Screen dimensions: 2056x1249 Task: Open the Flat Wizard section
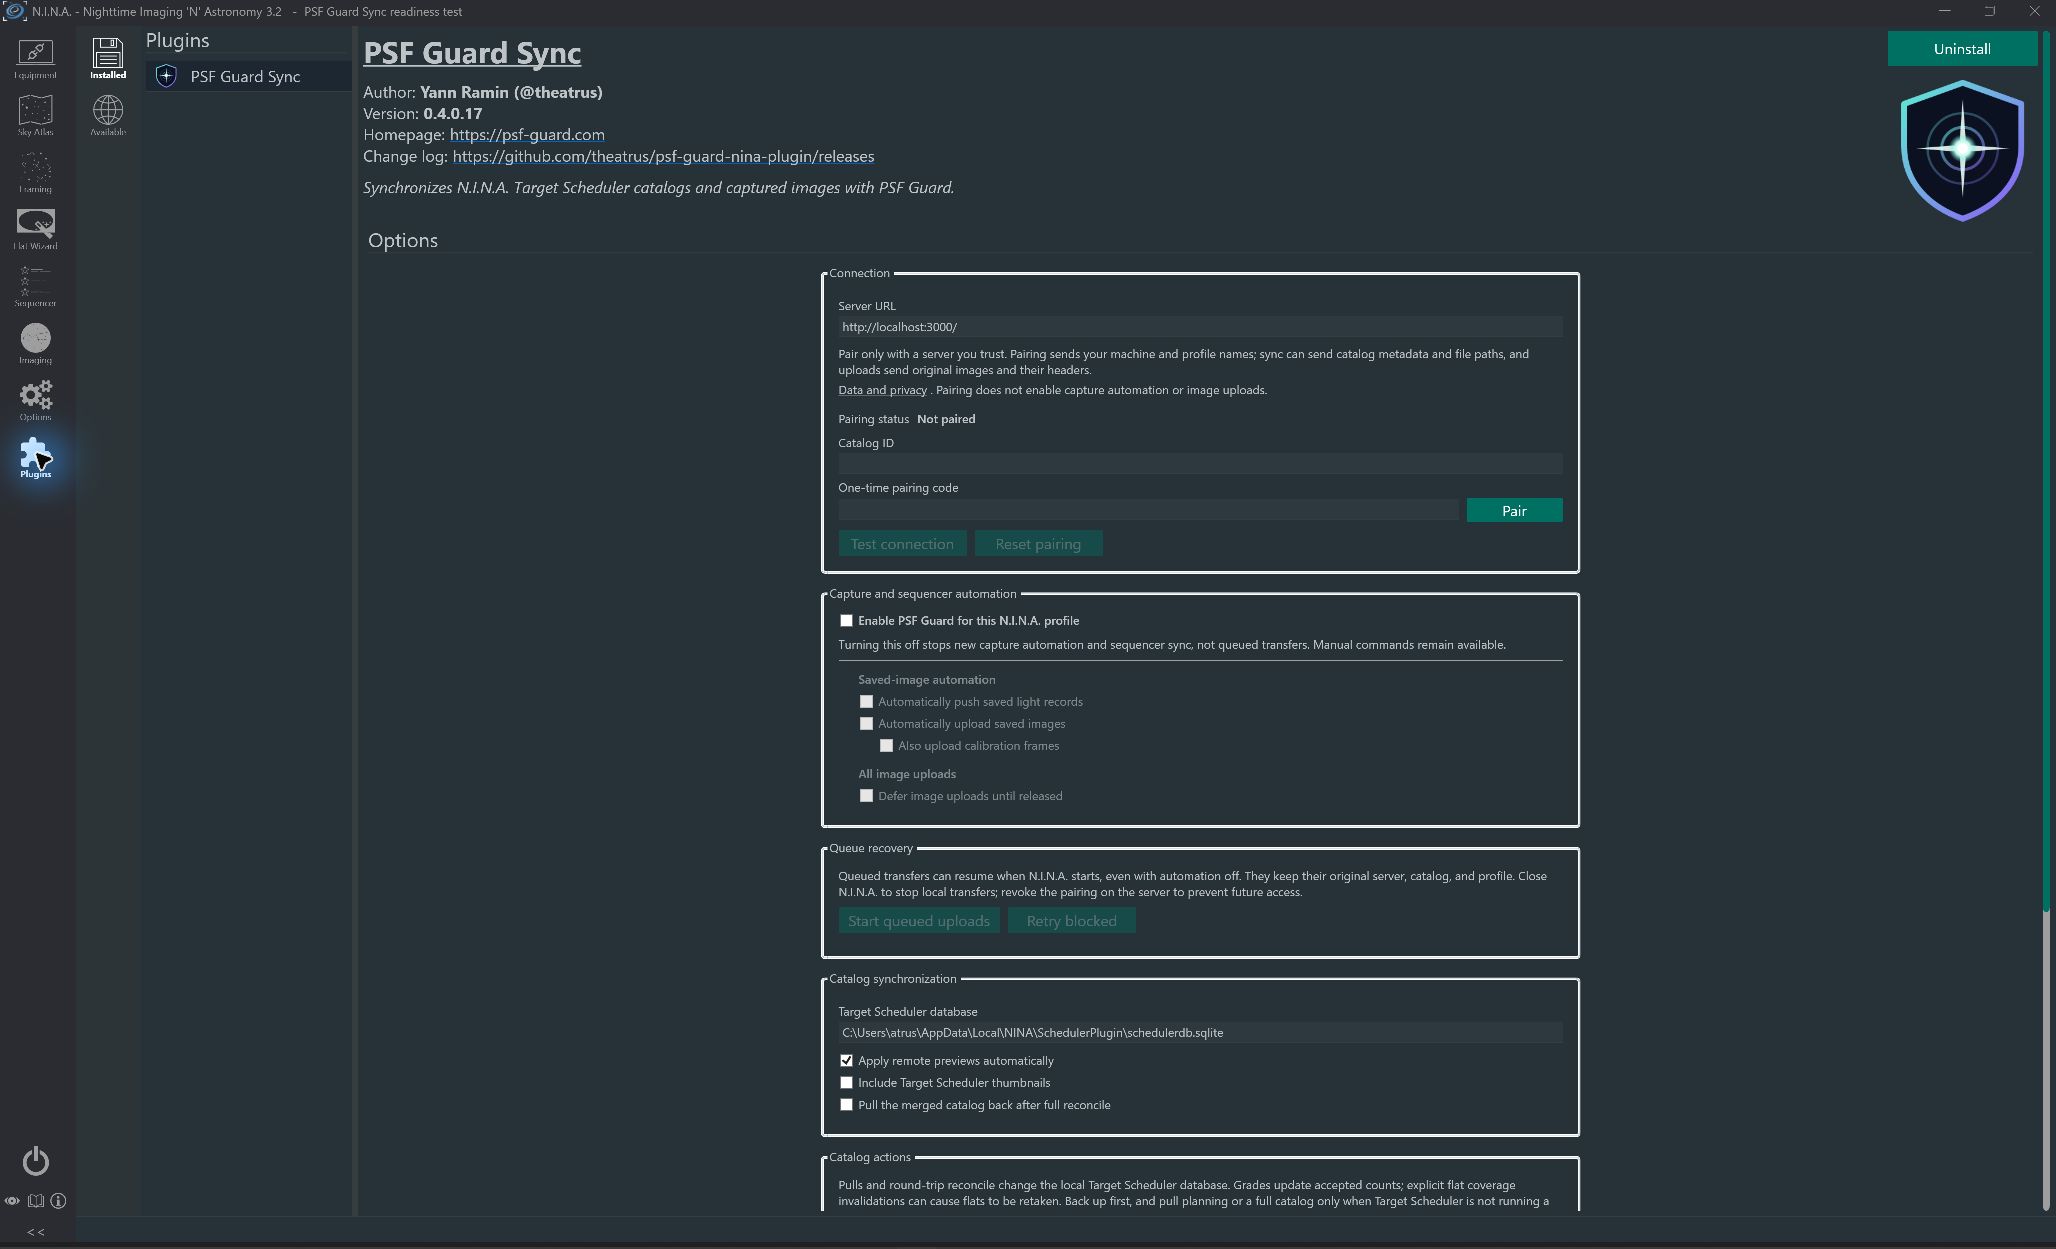click(x=35, y=229)
